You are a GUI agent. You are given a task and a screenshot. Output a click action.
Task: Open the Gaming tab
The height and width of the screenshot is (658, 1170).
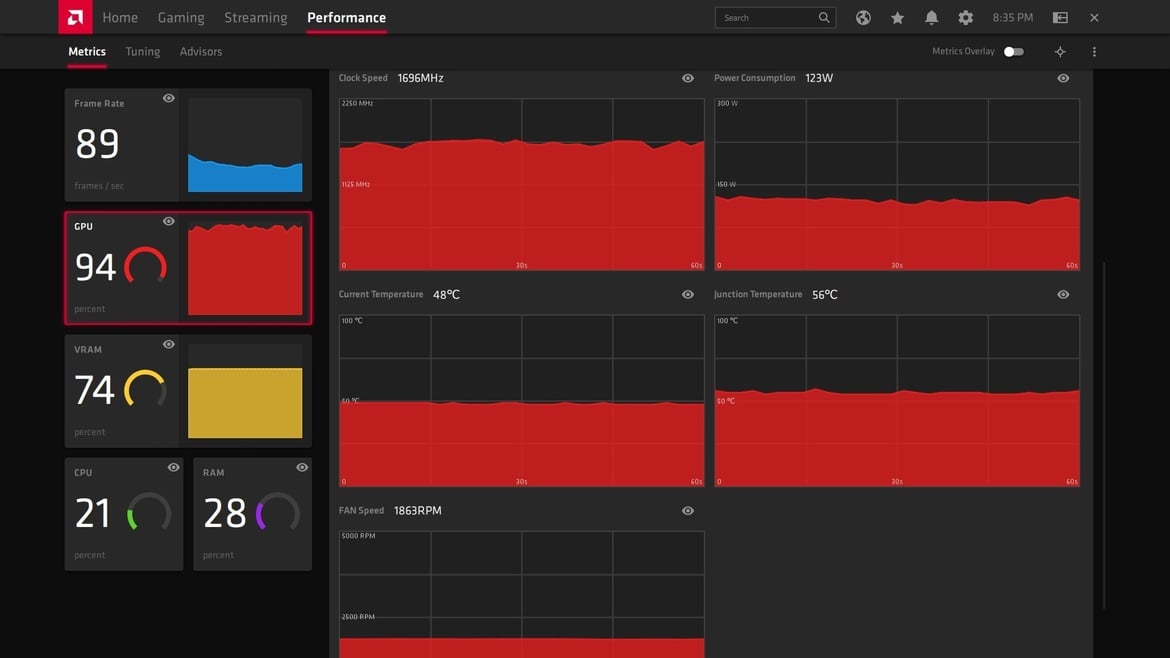point(181,18)
